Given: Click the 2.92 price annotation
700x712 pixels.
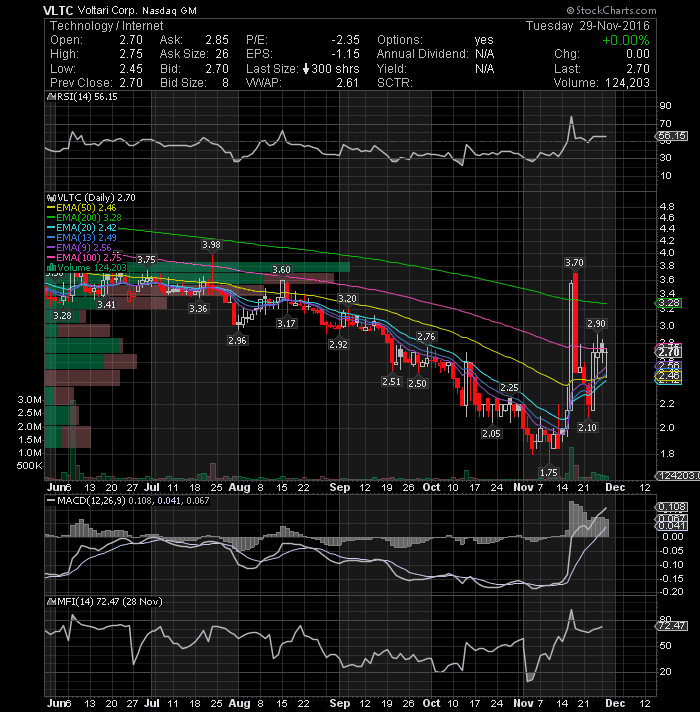Looking at the screenshot, I should (339, 345).
